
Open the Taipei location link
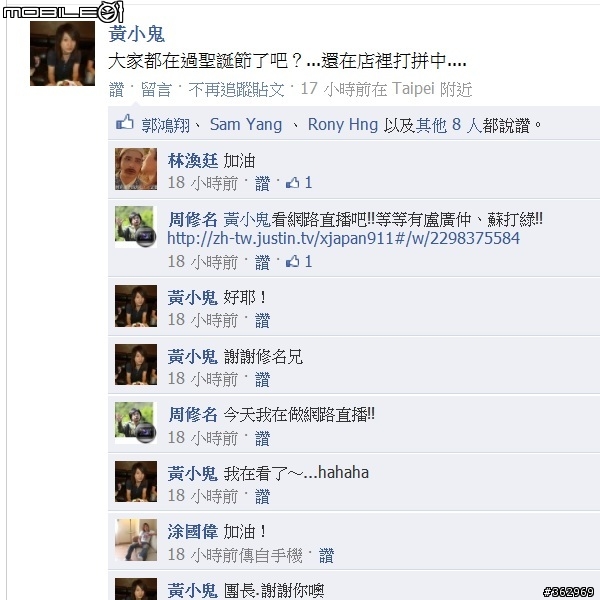tap(413, 89)
